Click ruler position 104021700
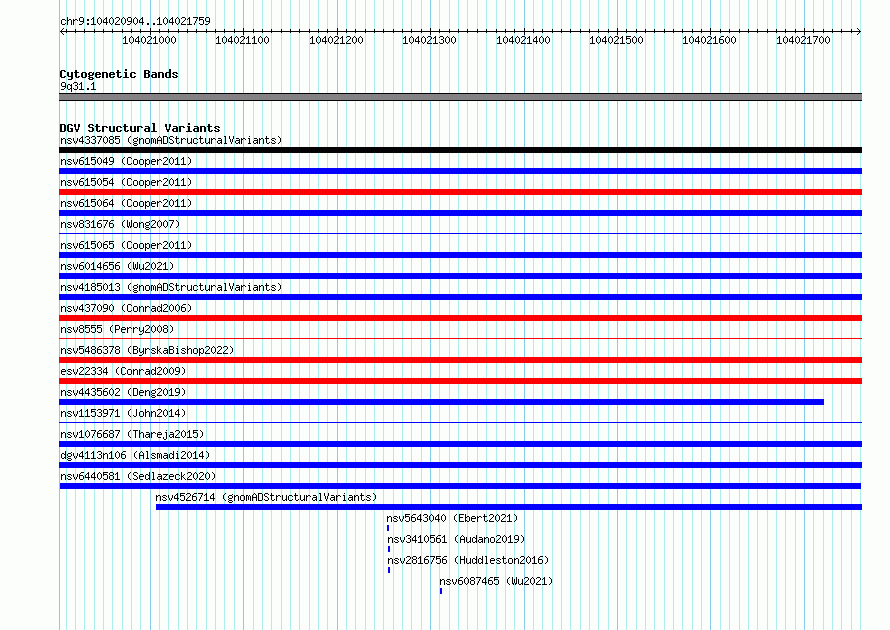This screenshot has width=890, height=630. click(803, 40)
